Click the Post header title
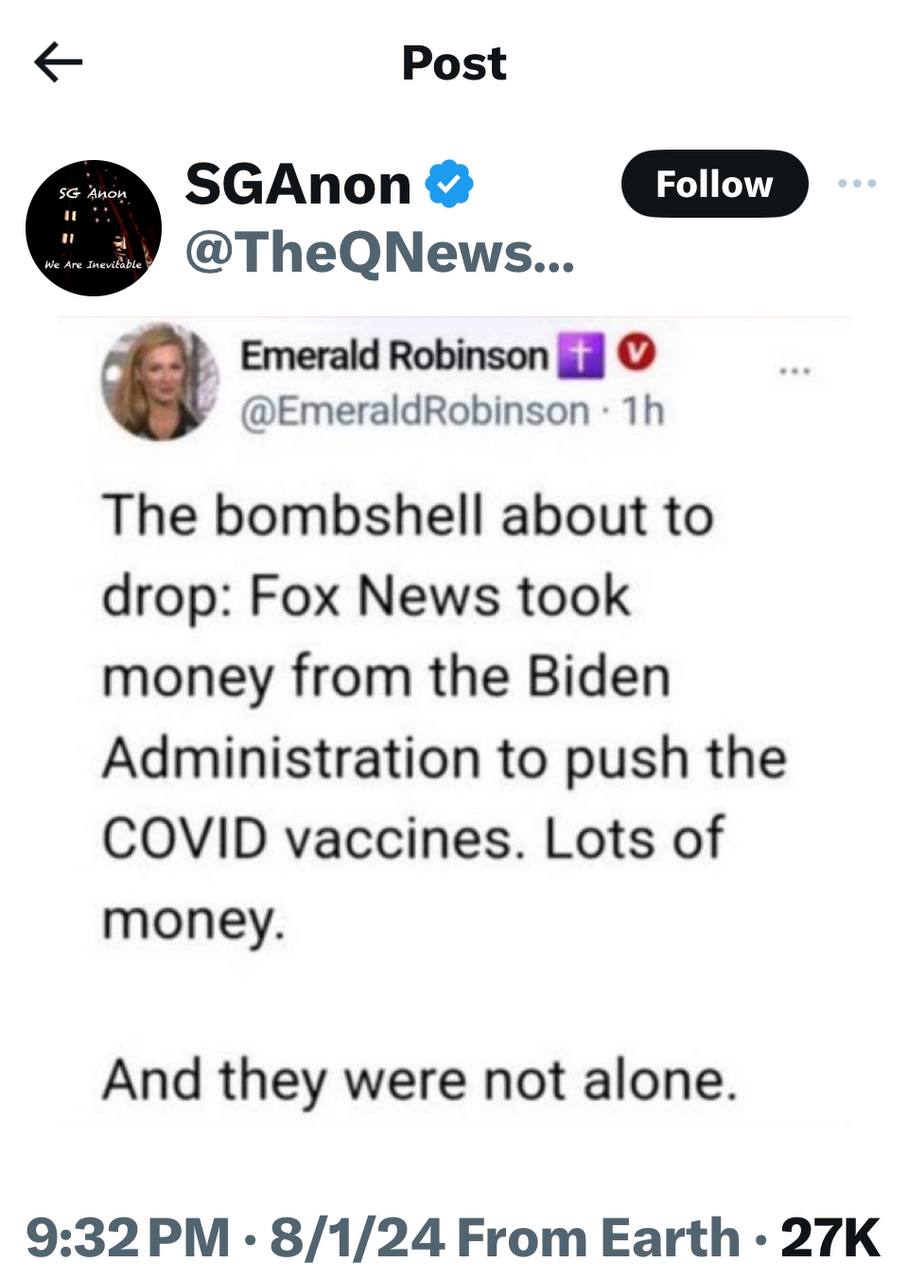 (x=454, y=64)
